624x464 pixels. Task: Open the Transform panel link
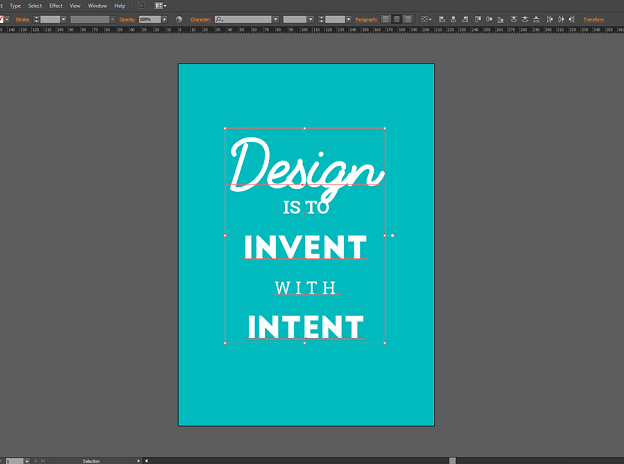593,19
